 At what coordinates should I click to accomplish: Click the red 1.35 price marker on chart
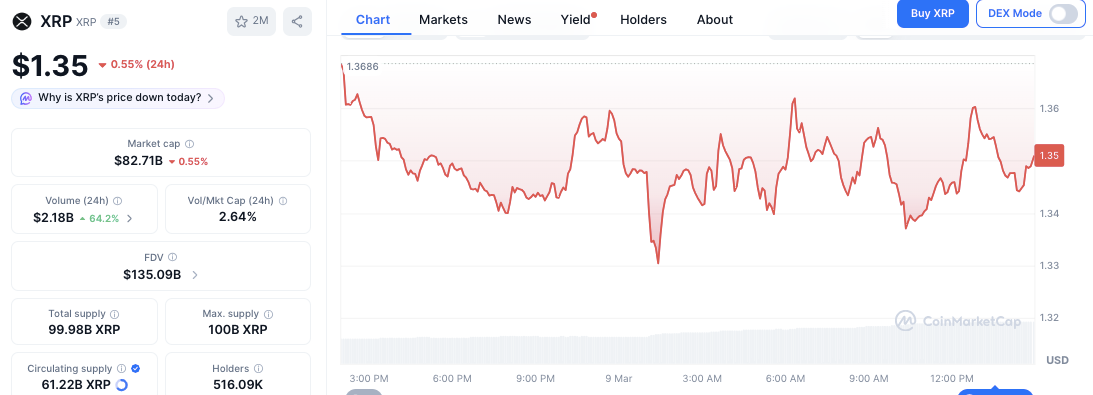[x=1048, y=155]
